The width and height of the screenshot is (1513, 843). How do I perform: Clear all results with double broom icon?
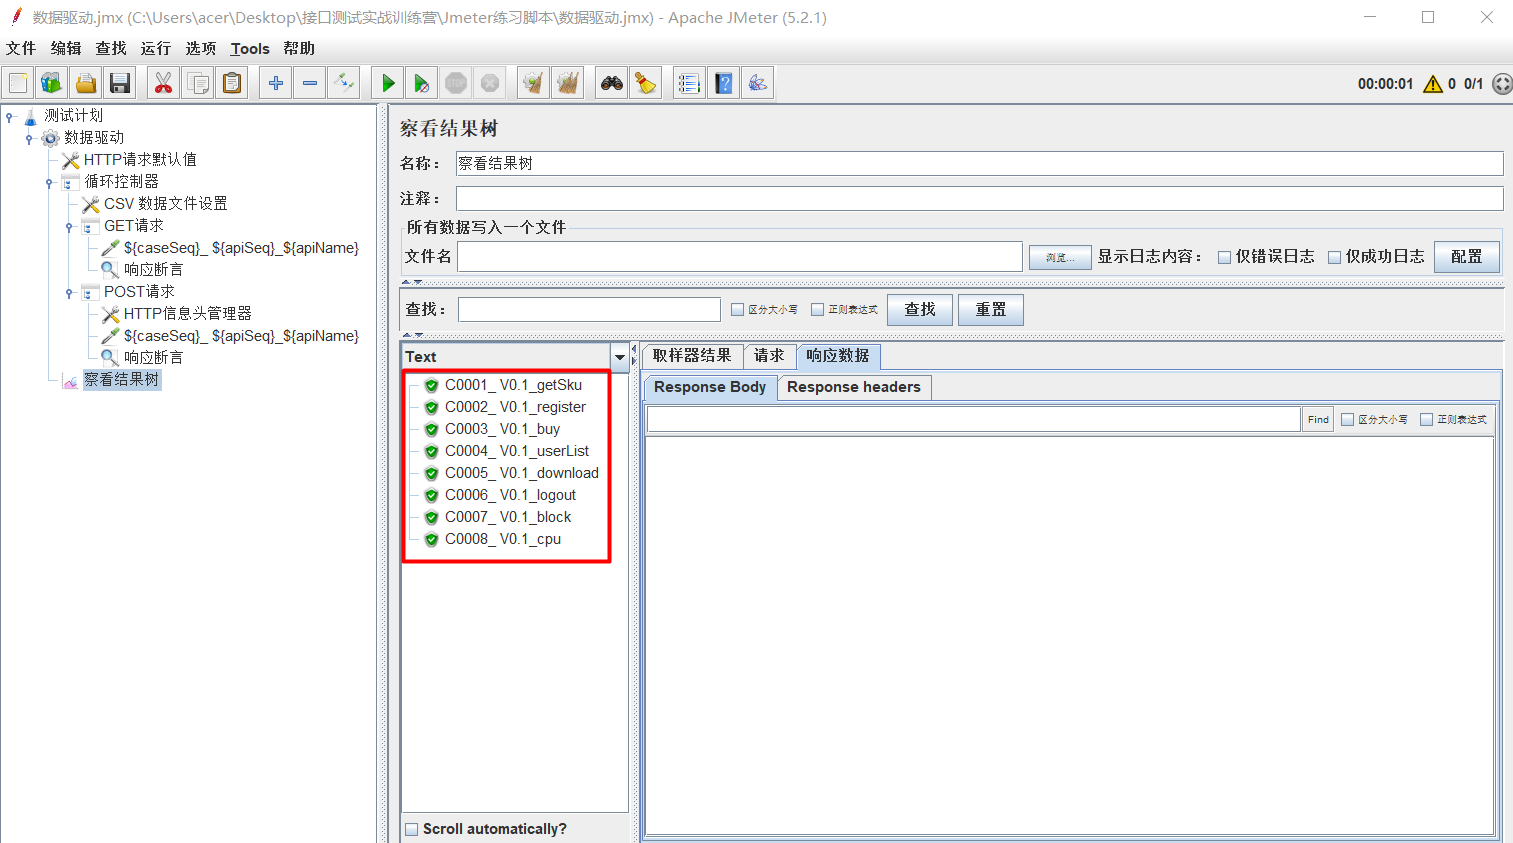(568, 83)
